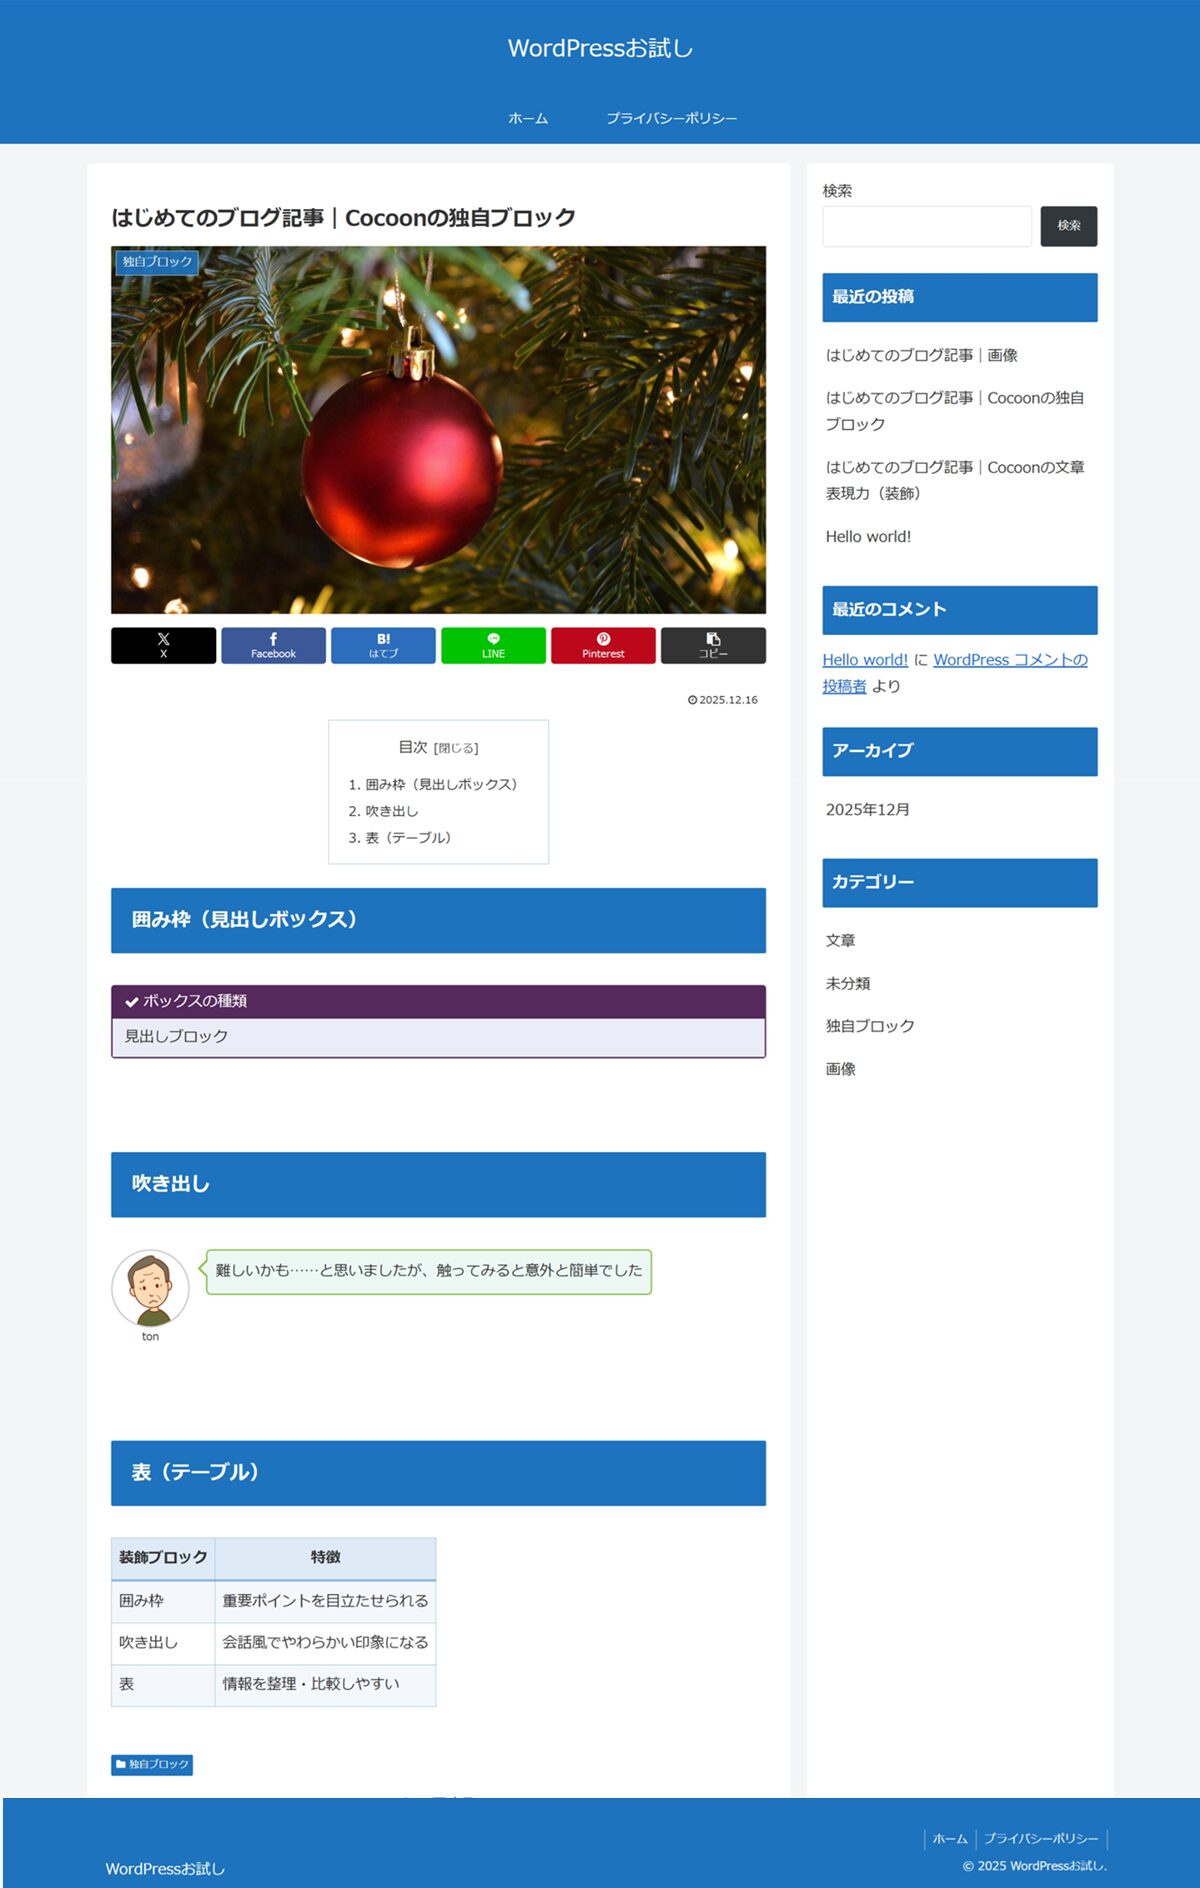Click the Christmas ornament featured image
Screen dimensions: 1200x1888
[438, 430]
